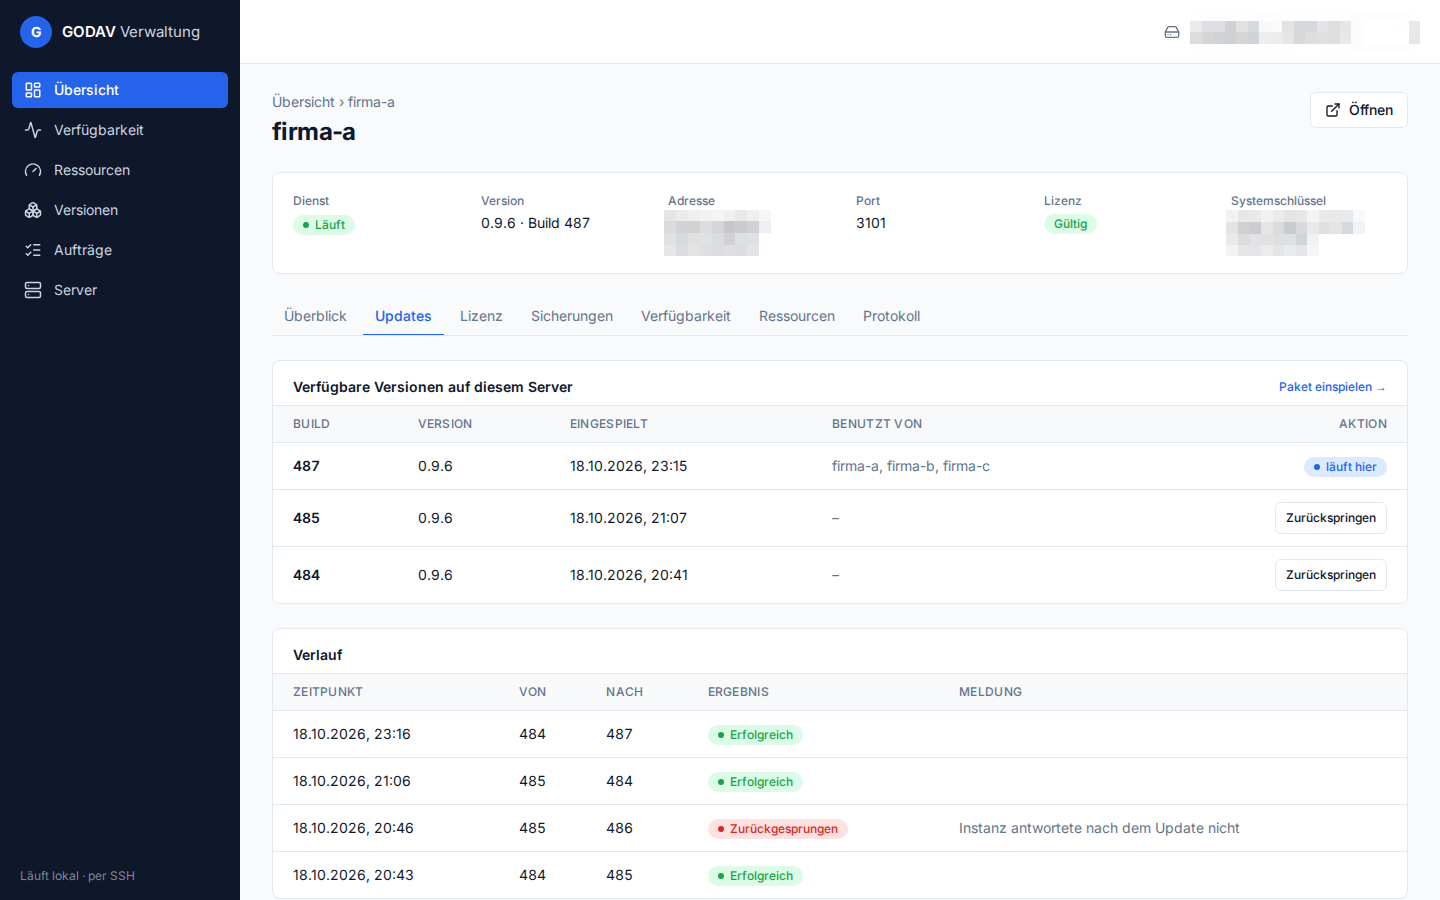
Task: Open Verfügbarkeit via its pulse icon
Action: click(x=33, y=130)
